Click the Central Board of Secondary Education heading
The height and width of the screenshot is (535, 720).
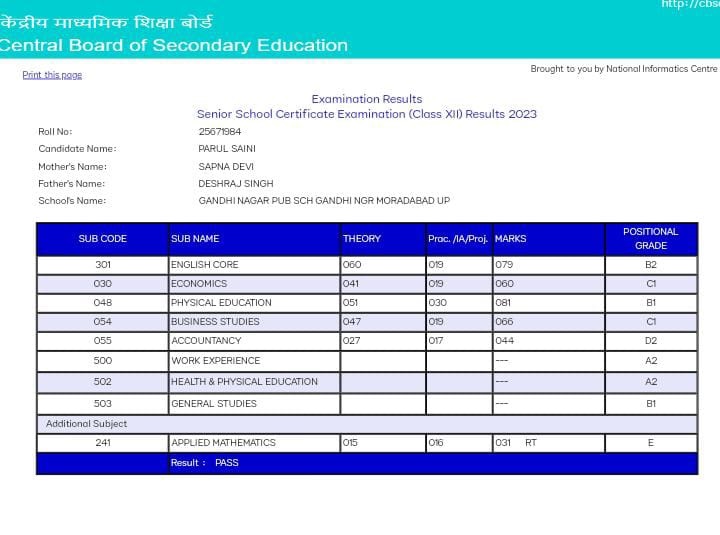coord(174,45)
